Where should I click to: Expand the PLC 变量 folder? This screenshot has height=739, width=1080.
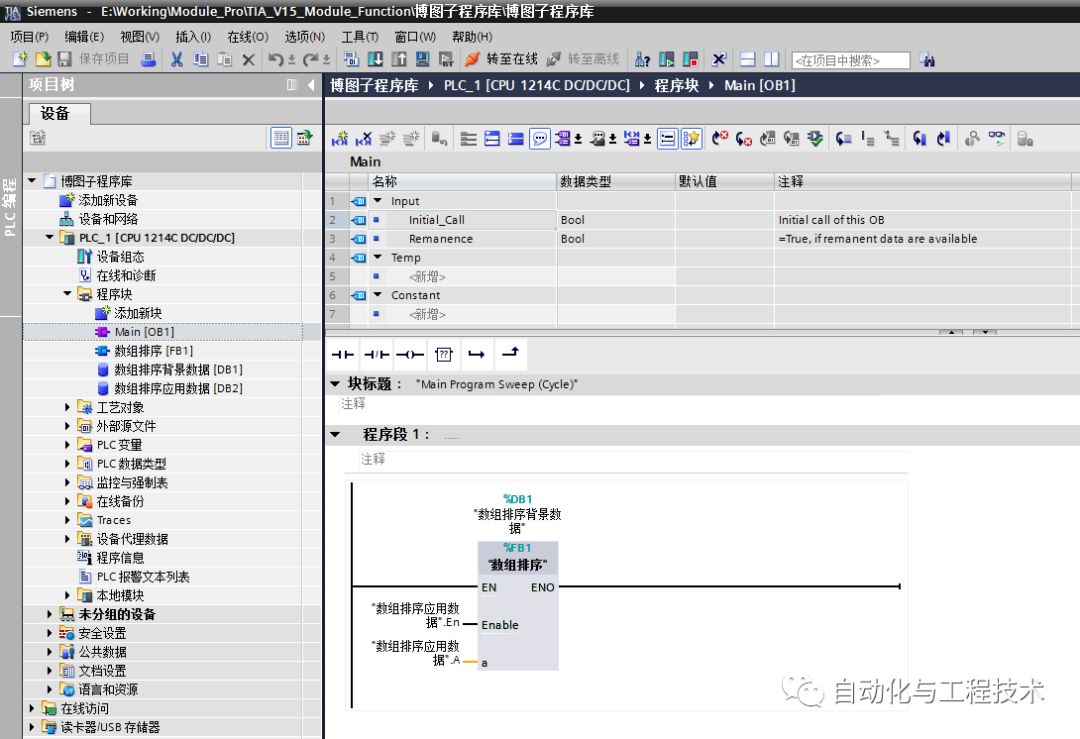tap(68, 444)
